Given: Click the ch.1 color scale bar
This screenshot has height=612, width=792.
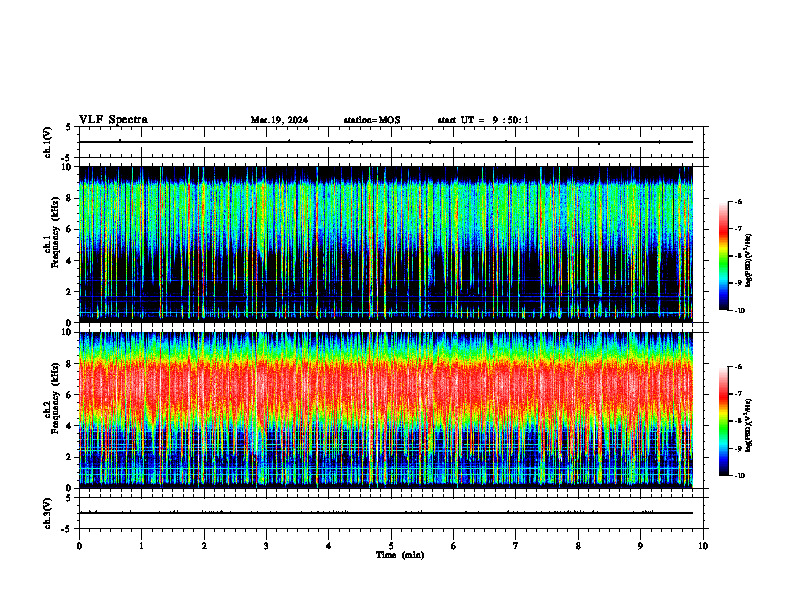Looking at the screenshot, I should point(724,256).
